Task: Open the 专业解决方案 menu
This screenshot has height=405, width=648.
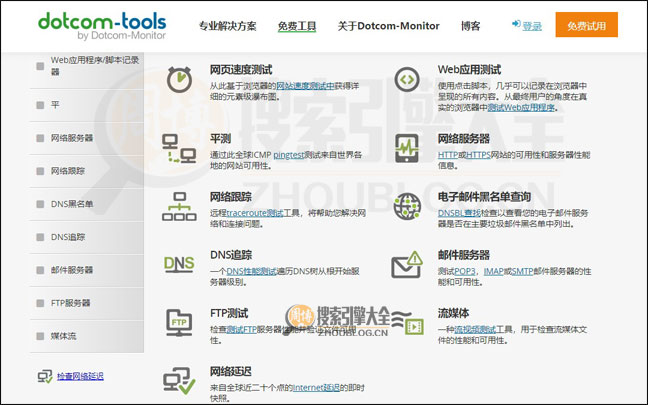Action: pyautogui.click(x=227, y=26)
